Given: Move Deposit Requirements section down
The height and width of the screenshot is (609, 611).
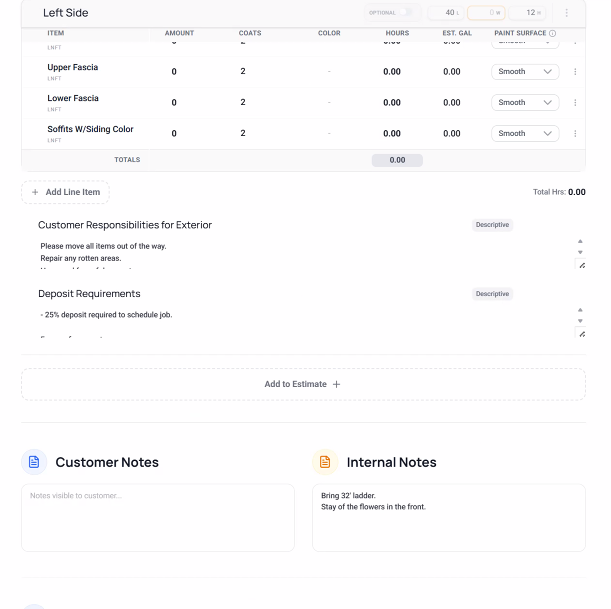Looking at the screenshot, I should point(580,321).
